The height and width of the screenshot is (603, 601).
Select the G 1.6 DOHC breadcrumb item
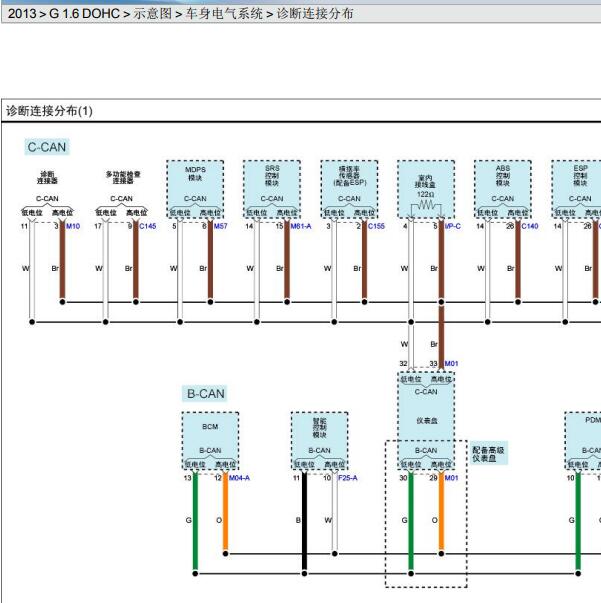coord(84,14)
